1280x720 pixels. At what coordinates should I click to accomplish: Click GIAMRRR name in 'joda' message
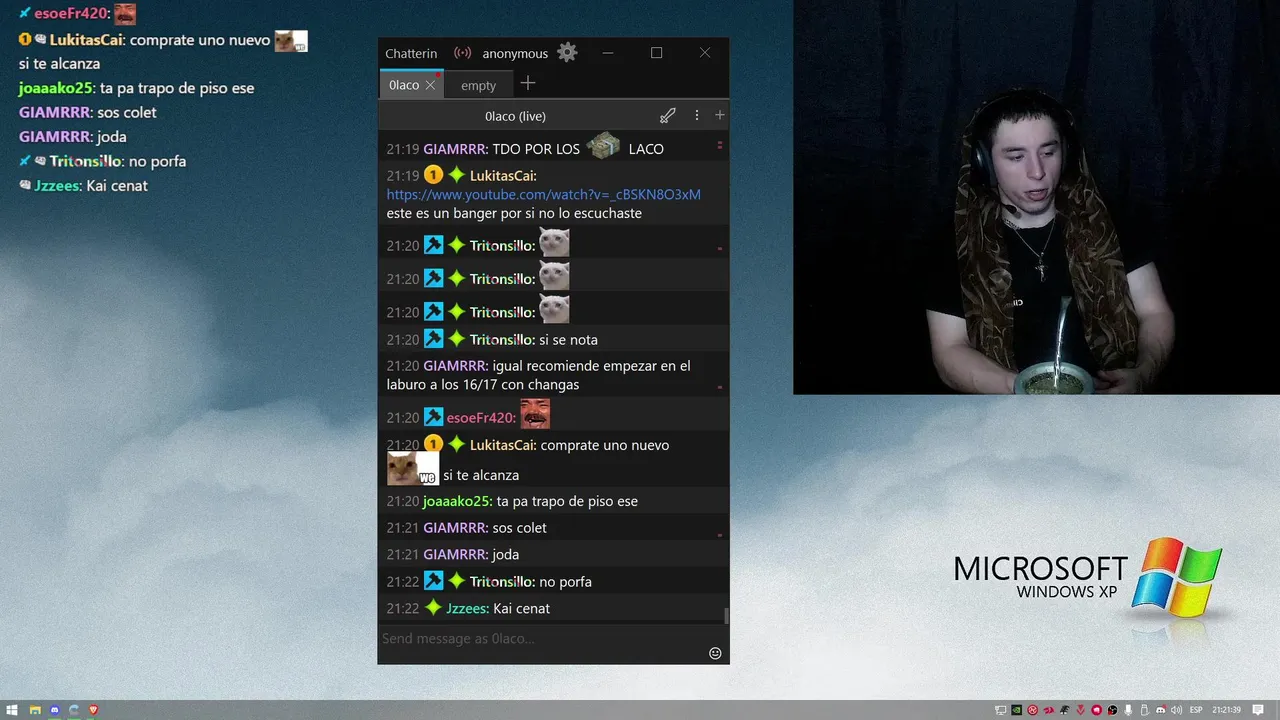click(x=455, y=555)
